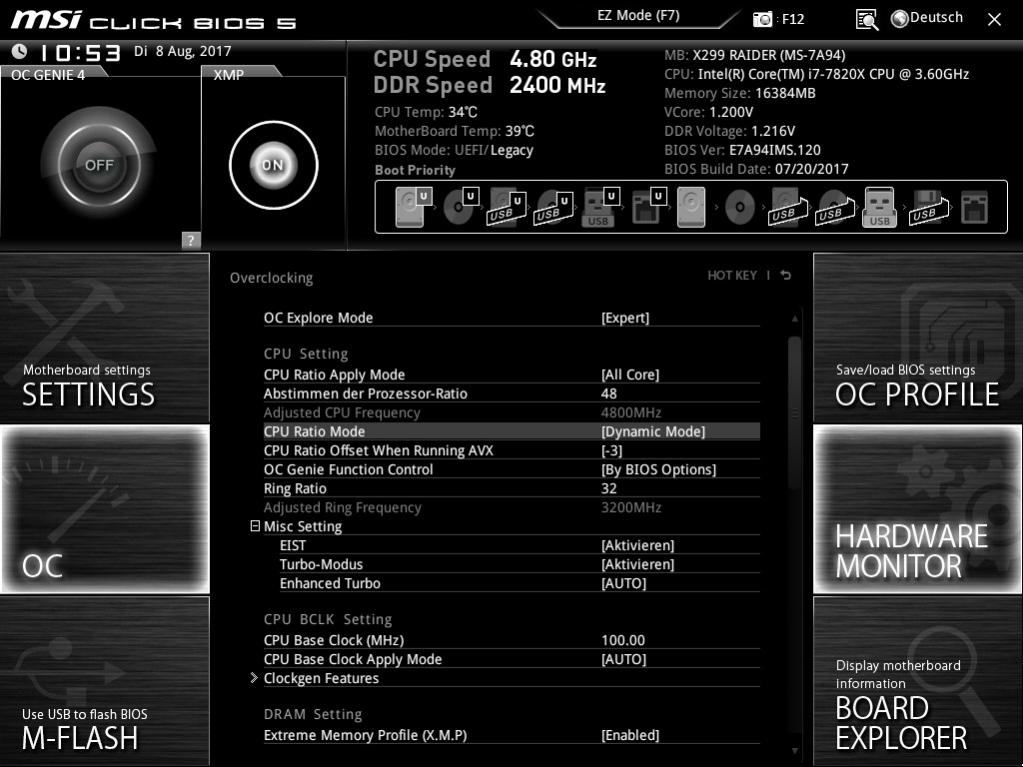The image size is (1023, 767).
Task: Click the Adjusted CPU Frequency 4800MHz value
Action: [x=631, y=412]
